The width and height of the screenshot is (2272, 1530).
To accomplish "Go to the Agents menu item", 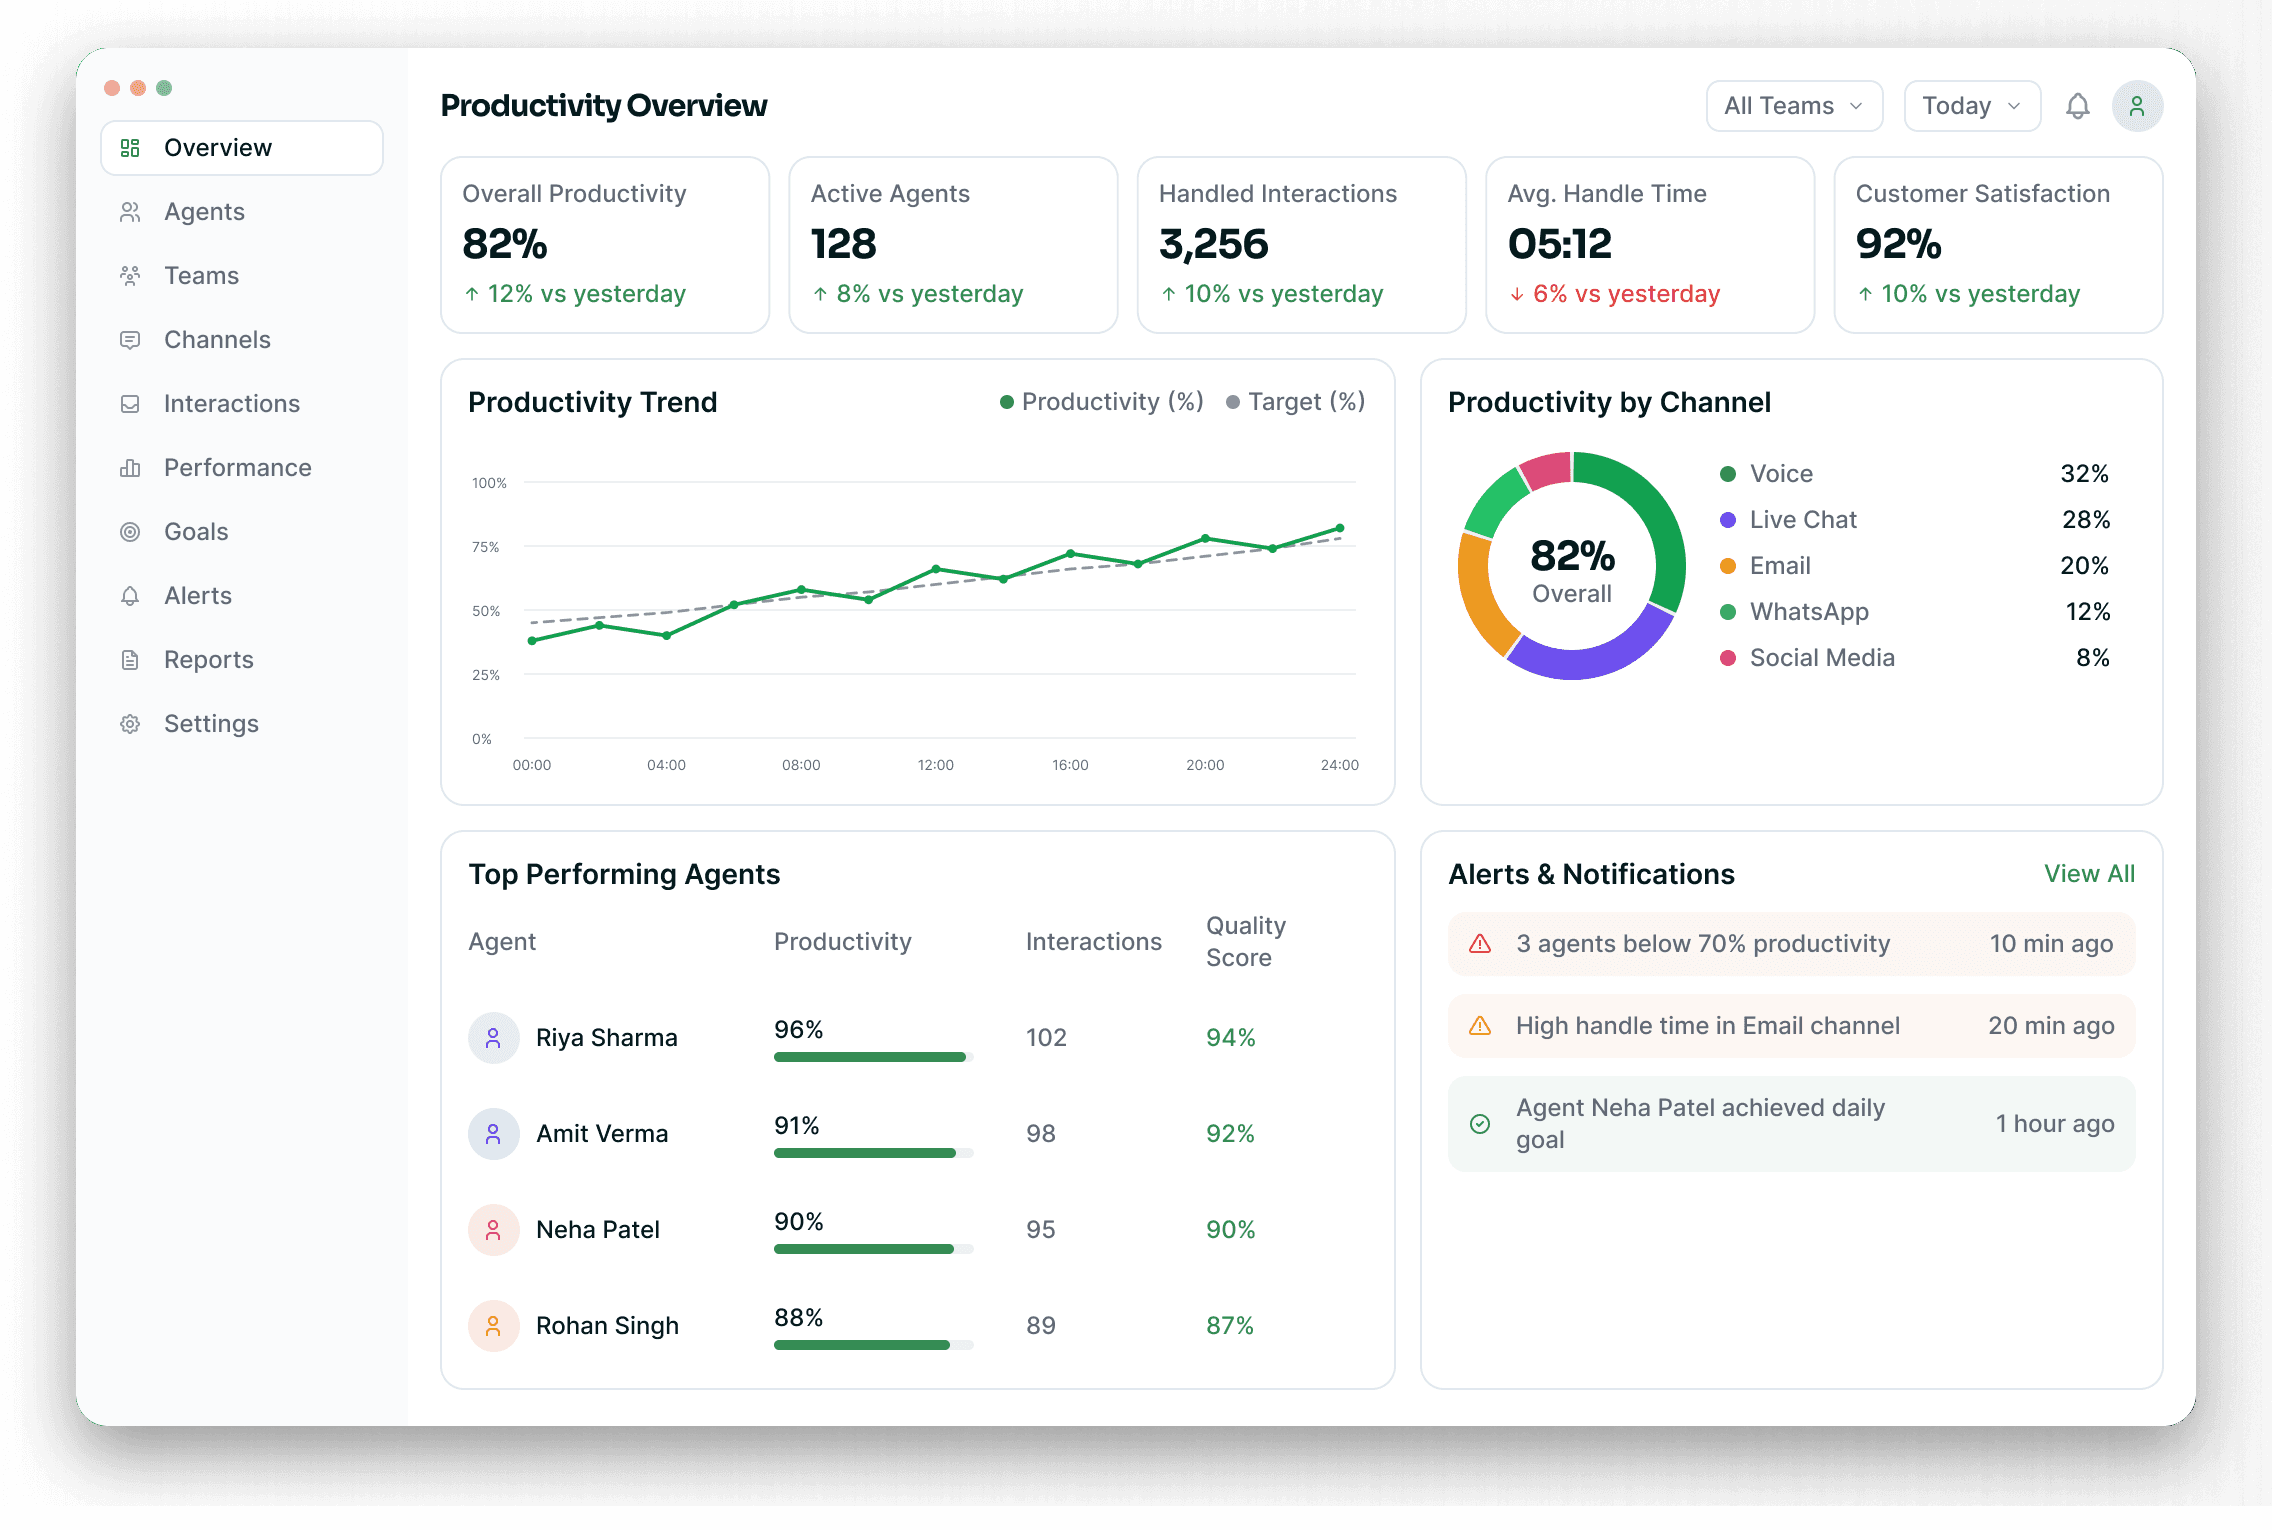I will click(x=242, y=212).
